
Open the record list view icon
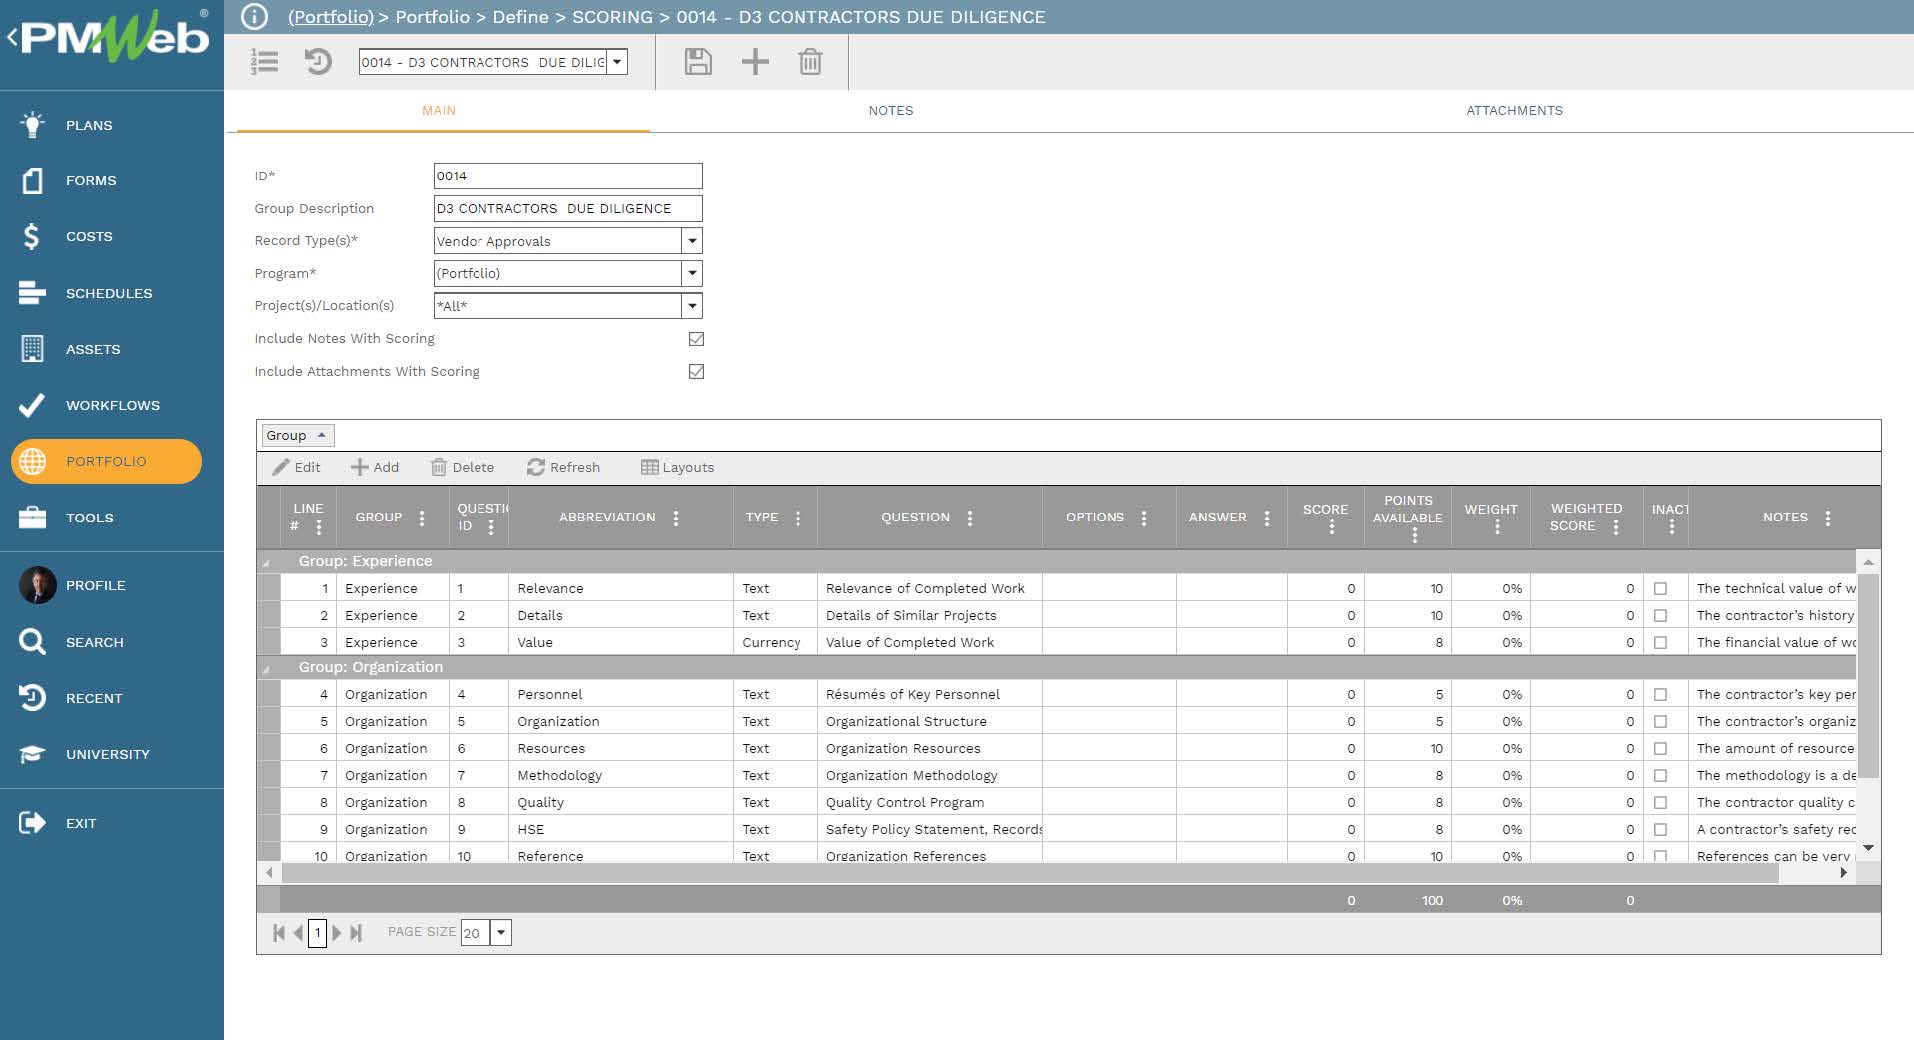[265, 62]
